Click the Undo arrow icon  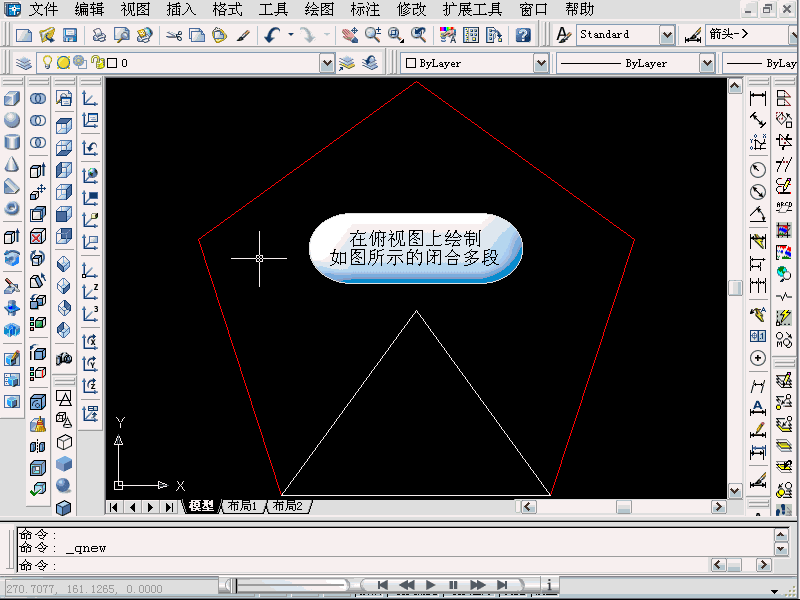tap(273, 35)
